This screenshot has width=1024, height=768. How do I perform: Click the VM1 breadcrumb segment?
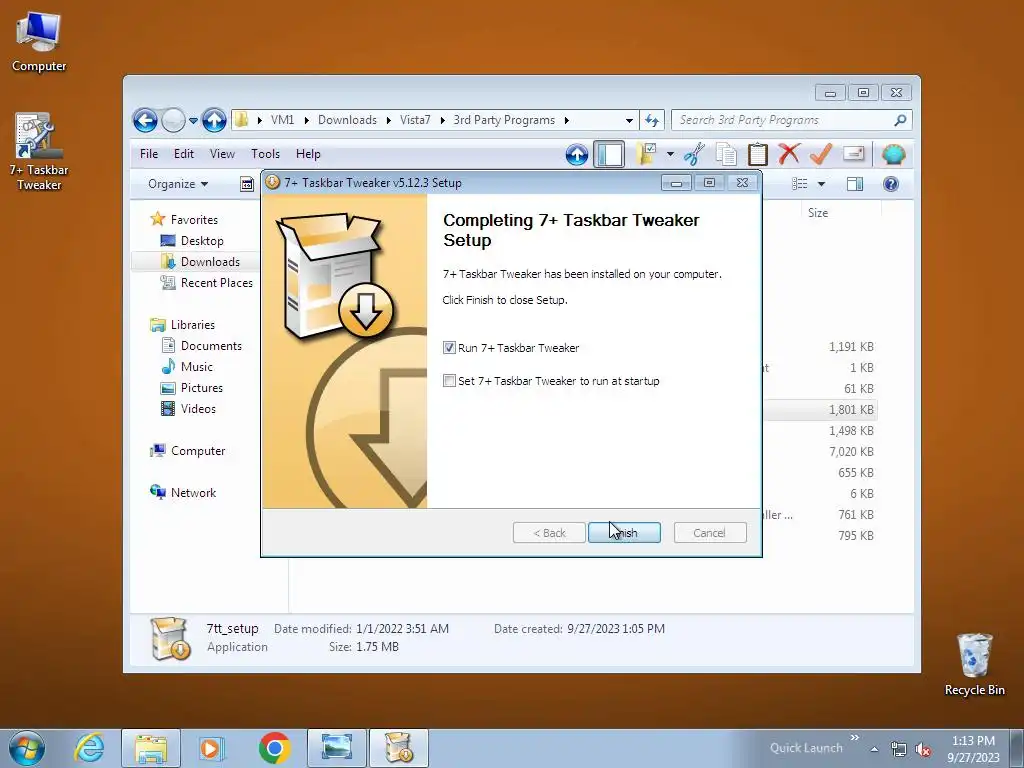click(x=282, y=120)
